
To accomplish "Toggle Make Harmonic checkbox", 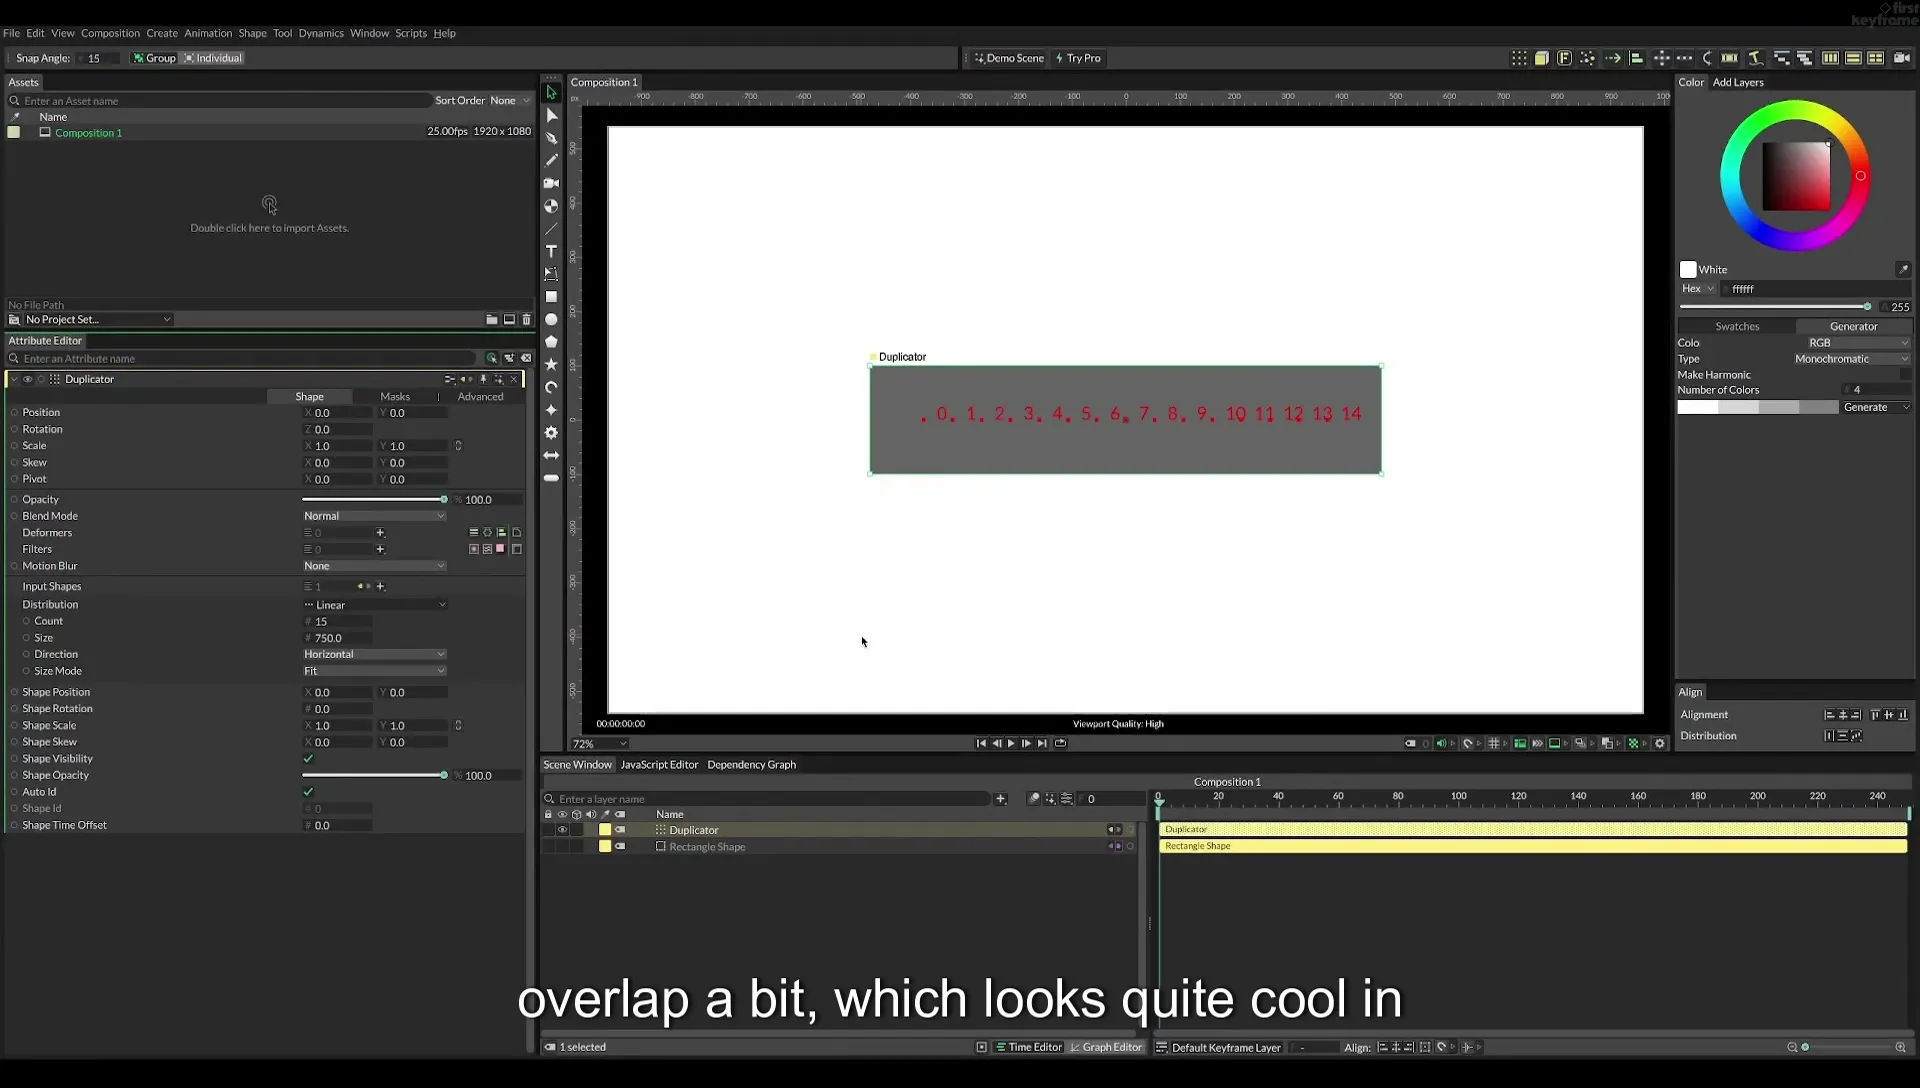I will pyautogui.click(x=1905, y=375).
